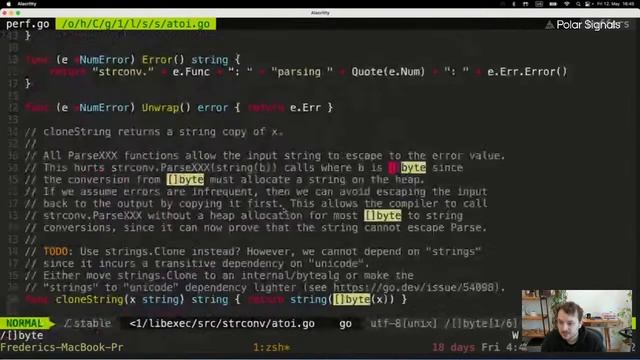This screenshot has height=360, width=640.
Task: Click the "strconv." string literal
Action: (123, 72)
